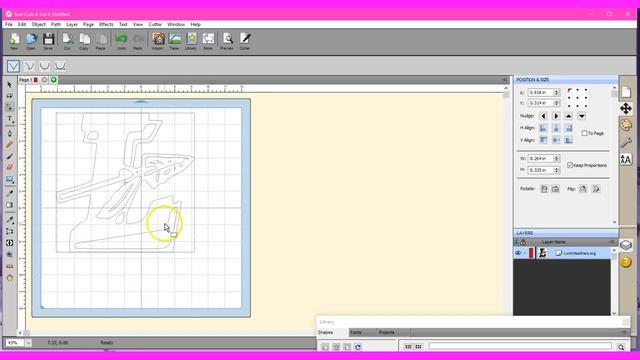The image size is (640, 360).
Task: Open the Object menu
Action: (x=39, y=24)
